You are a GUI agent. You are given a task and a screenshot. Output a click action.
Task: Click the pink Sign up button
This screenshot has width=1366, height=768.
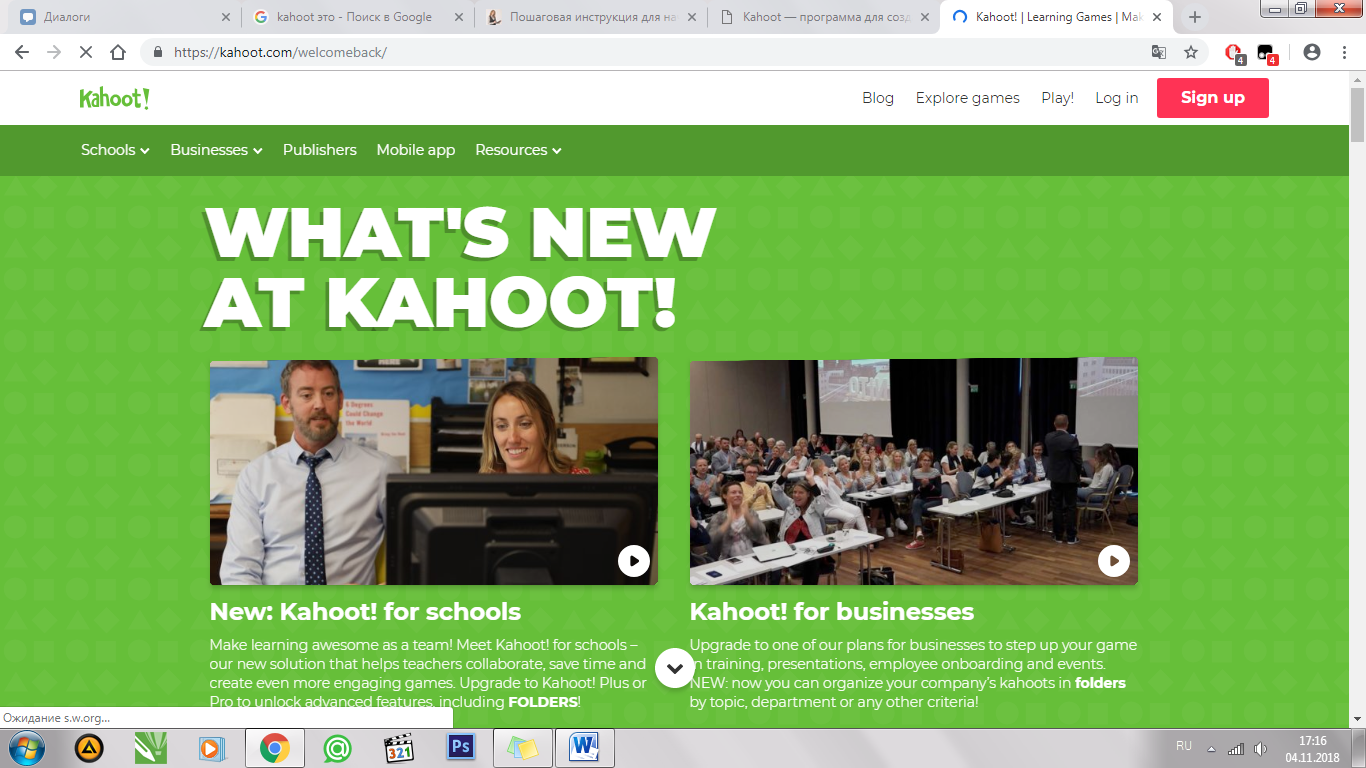coord(1213,98)
